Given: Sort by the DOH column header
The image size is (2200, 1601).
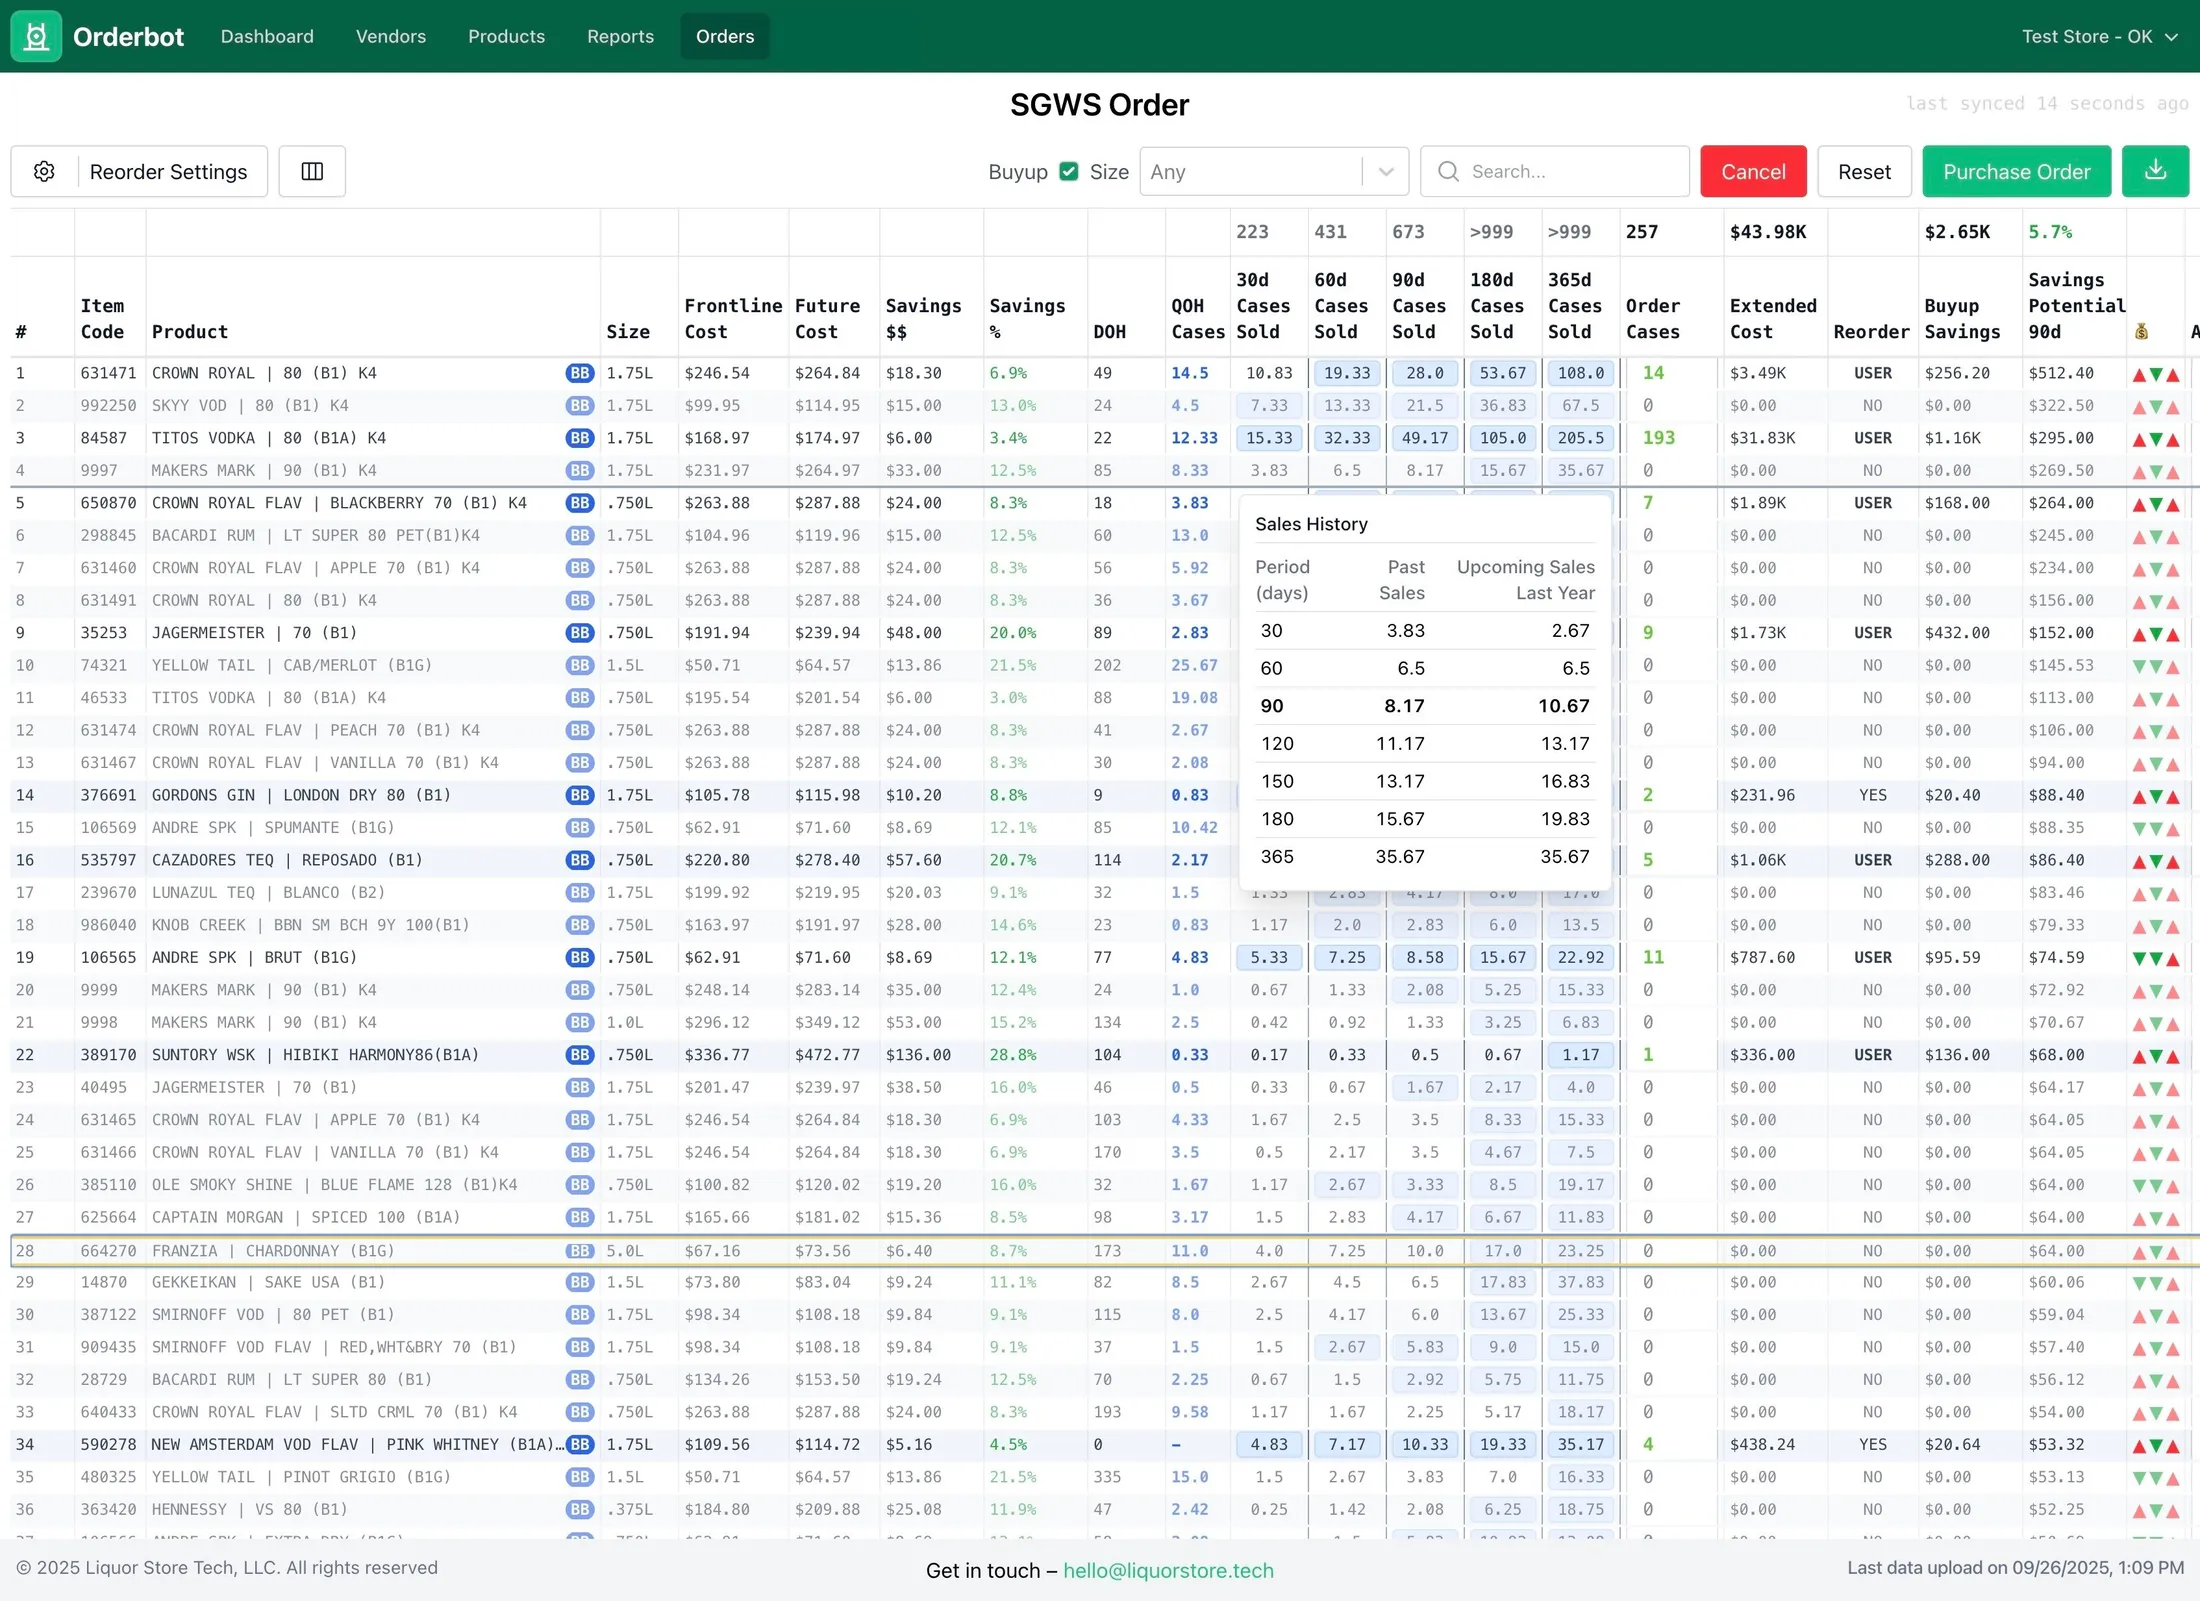Looking at the screenshot, I should pyautogui.click(x=1109, y=332).
